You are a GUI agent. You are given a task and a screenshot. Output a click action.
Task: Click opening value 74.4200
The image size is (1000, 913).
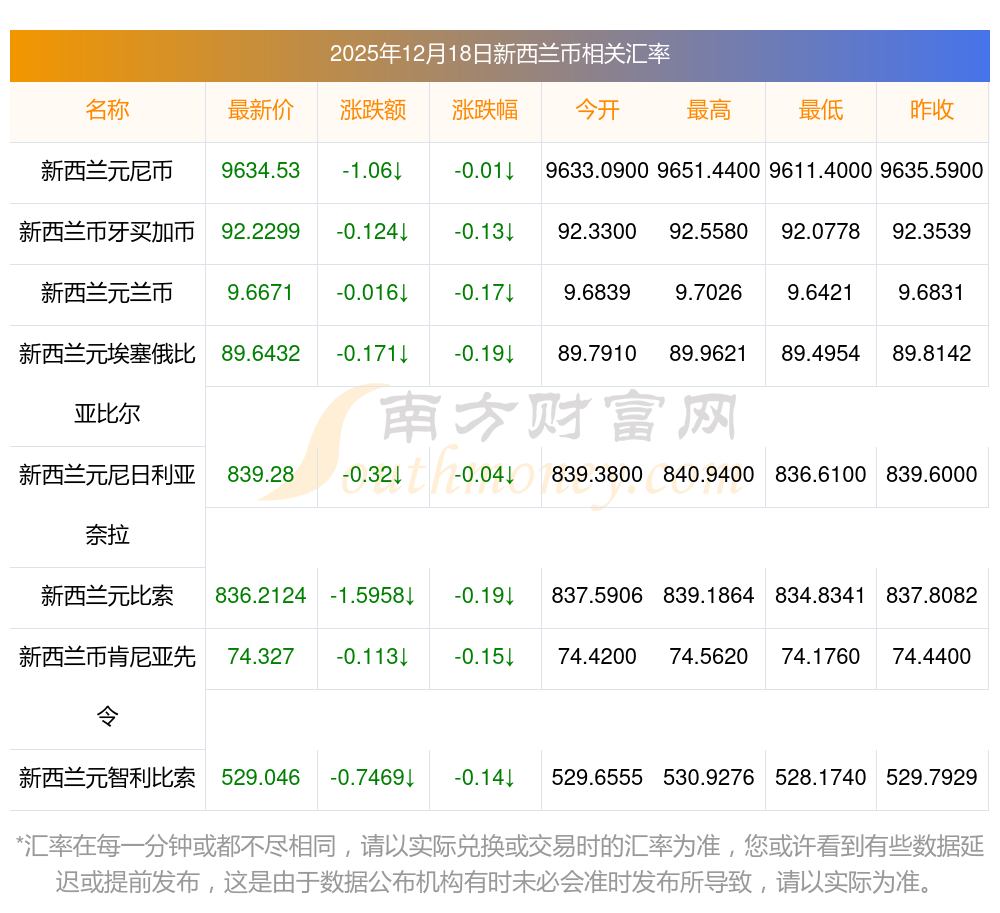click(597, 655)
